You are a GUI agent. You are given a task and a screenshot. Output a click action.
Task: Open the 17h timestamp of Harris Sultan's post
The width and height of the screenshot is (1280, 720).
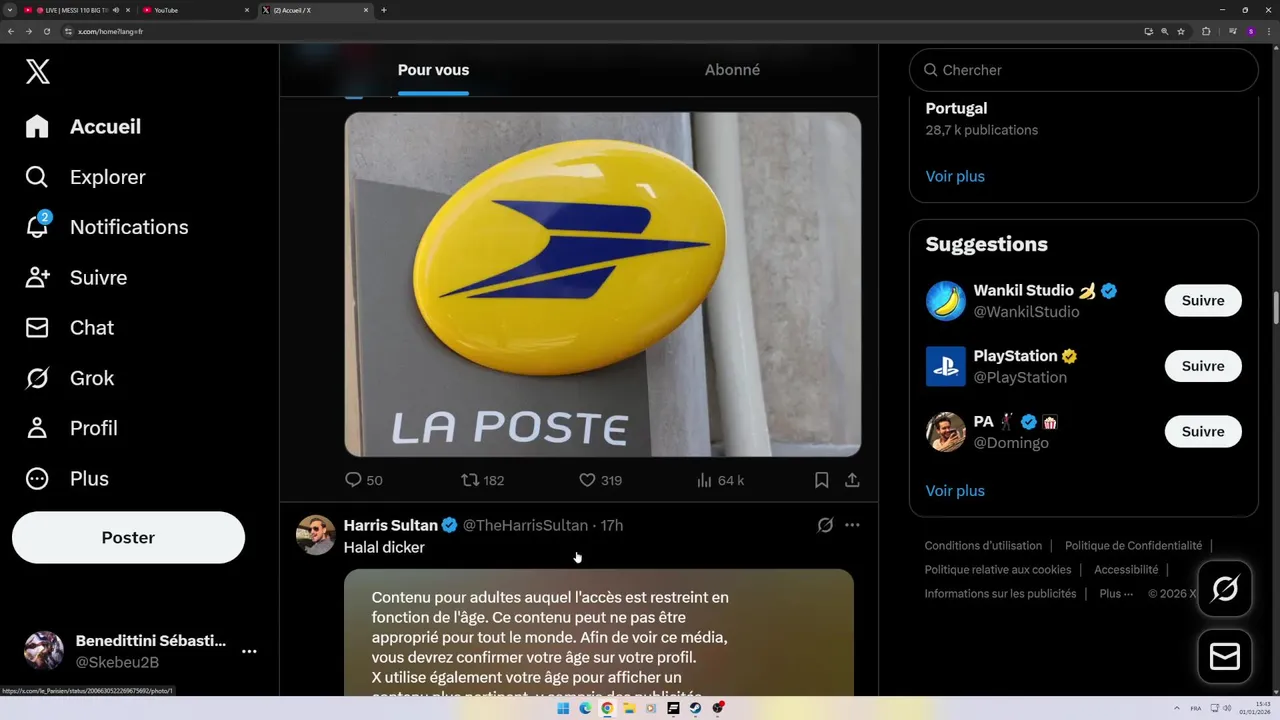[x=612, y=525]
